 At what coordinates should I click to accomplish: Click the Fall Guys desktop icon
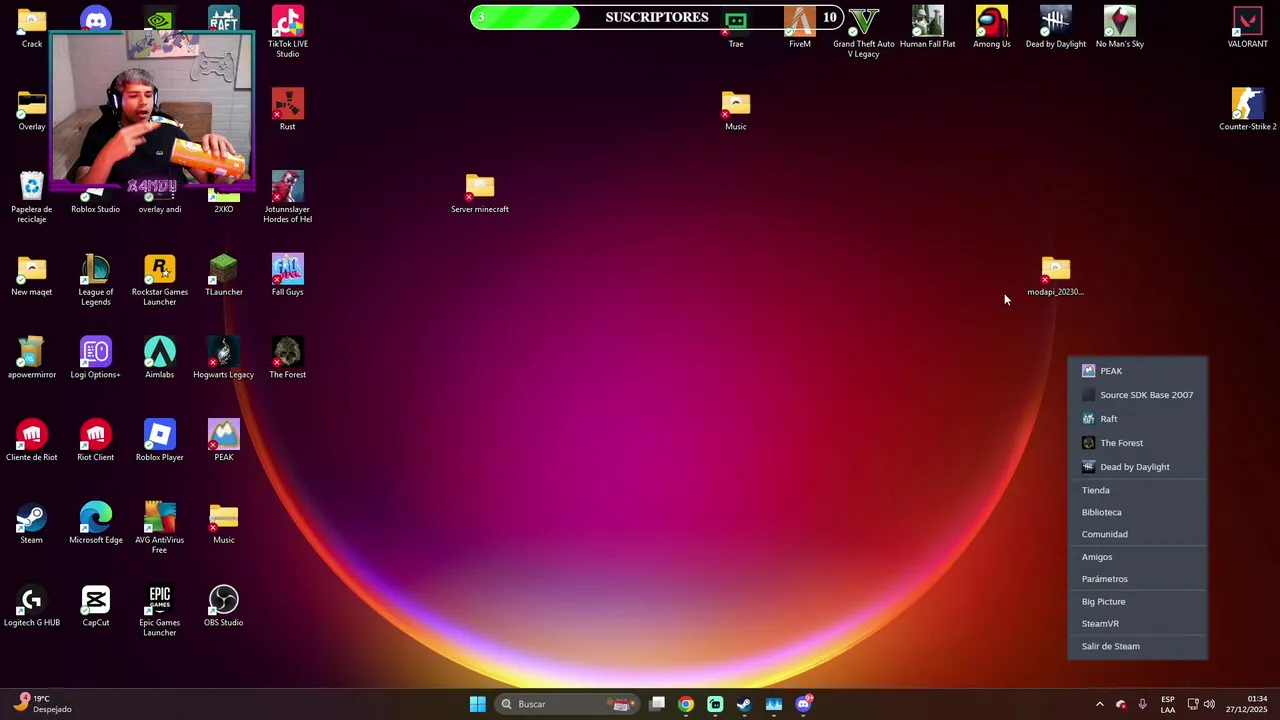pyautogui.click(x=287, y=275)
